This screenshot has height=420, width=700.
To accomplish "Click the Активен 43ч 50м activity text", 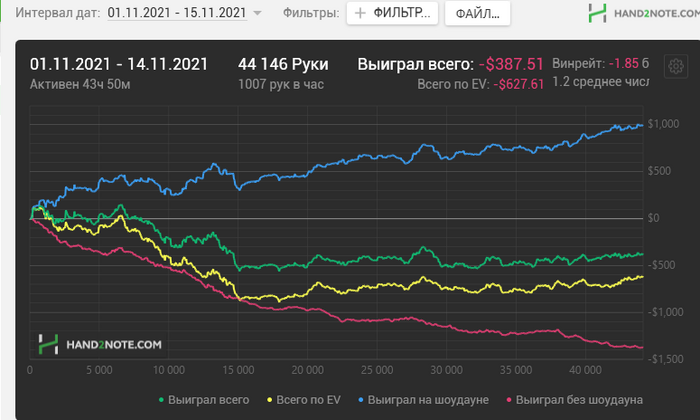I will [80, 84].
